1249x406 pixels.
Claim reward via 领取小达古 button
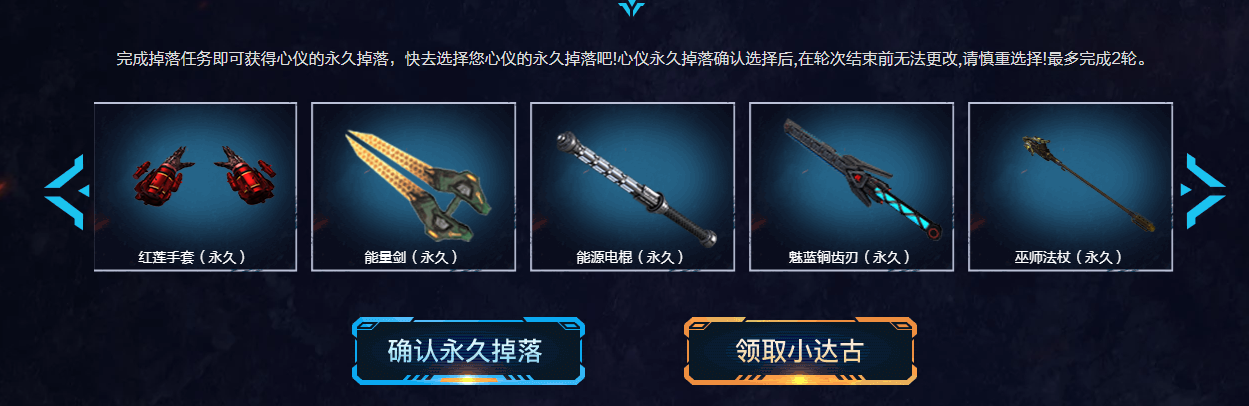(x=800, y=351)
